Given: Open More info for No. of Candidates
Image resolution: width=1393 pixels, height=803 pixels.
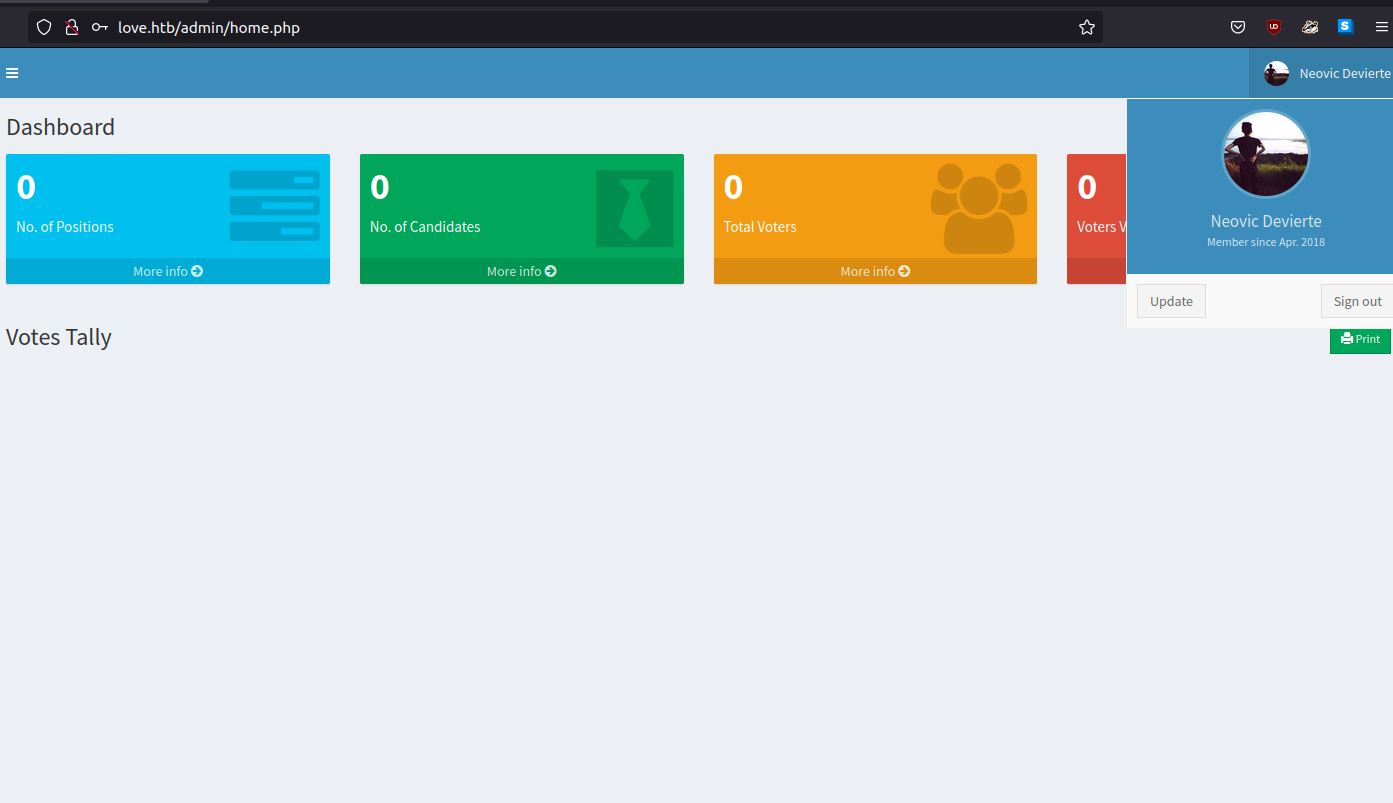Looking at the screenshot, I should point(521,271).
